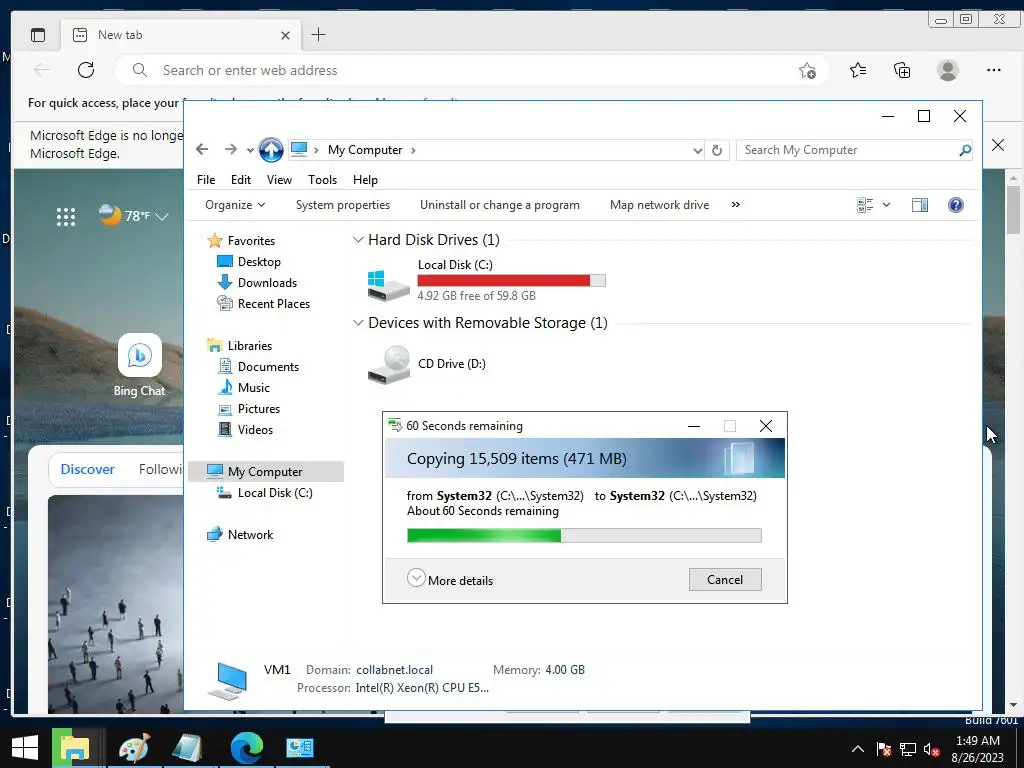Open a new Edge tab
This screenshot has width=1024, height=768.
pos(319,35)
